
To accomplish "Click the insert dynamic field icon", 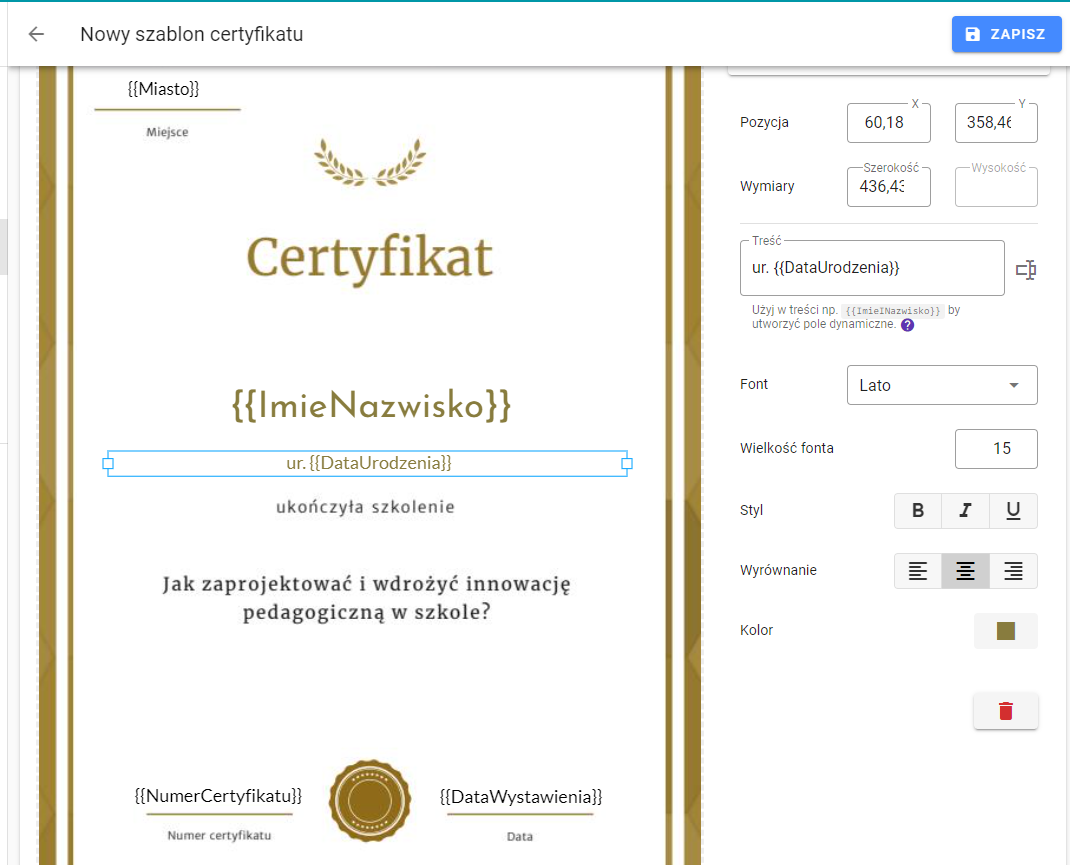I will (1026, 269).
